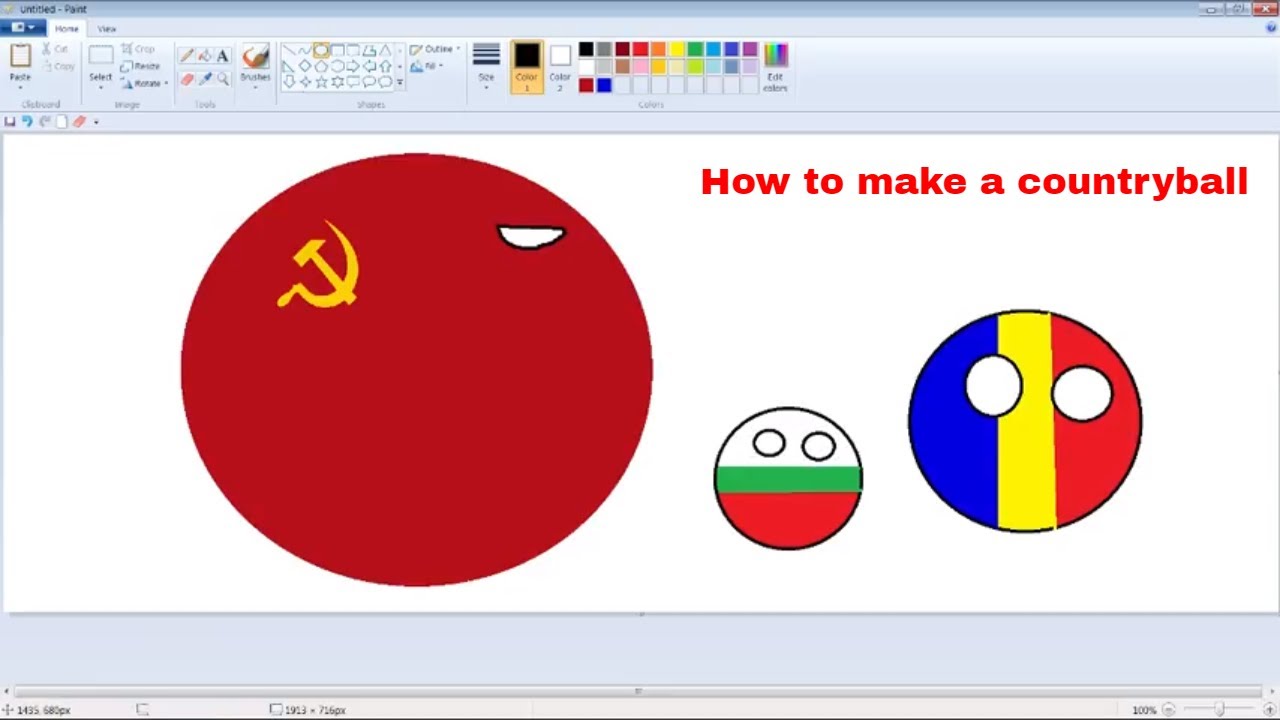Viewport: 1280px width, 720px height.
Task: Select the Color picker eyedropper tool
Action: 205,79
